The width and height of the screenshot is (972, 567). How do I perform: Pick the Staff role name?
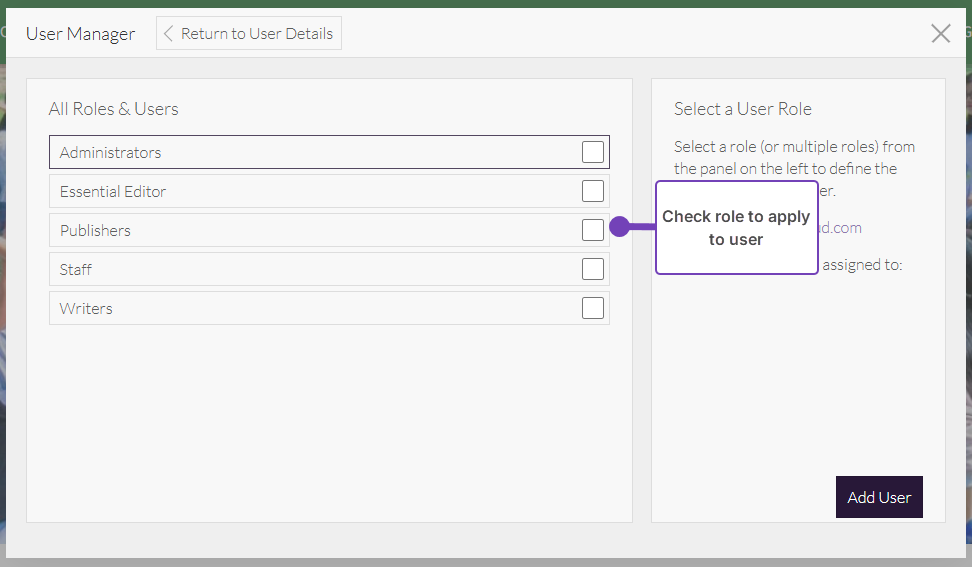coord(76,270)
